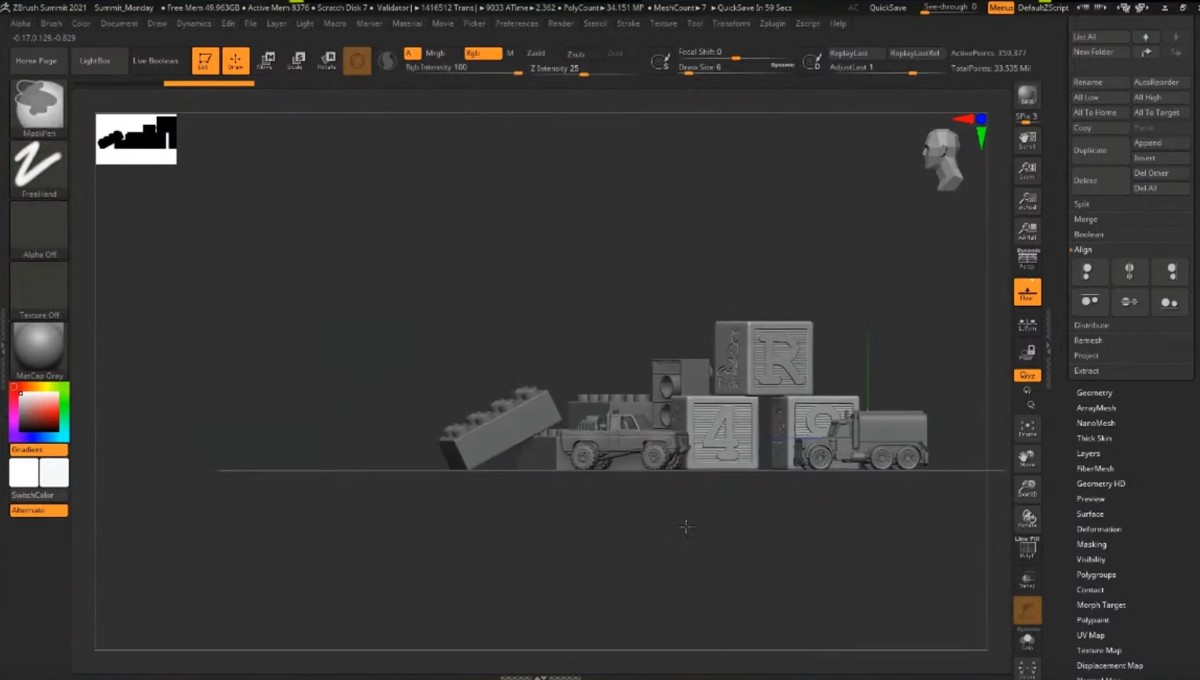Activate the Move transform tool
Screen dimensions: 1200x680
tap(266, 61)
